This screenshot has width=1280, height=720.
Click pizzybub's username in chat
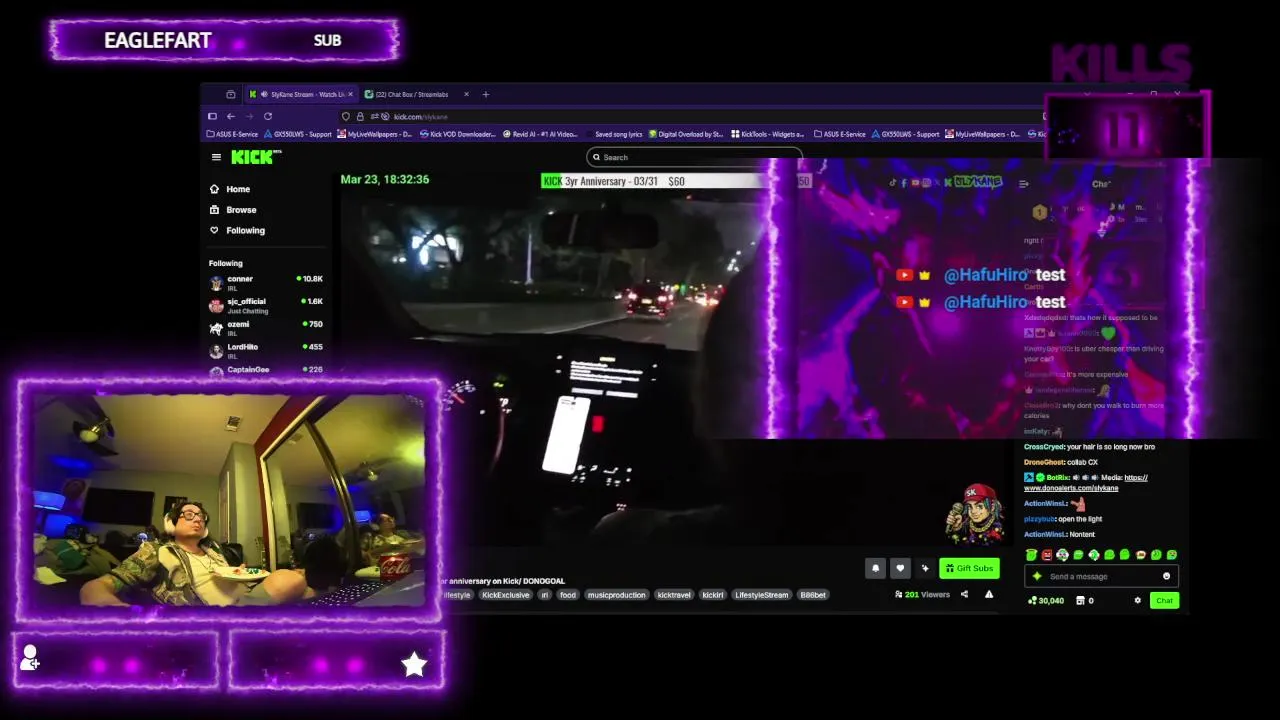point(1039,519)
